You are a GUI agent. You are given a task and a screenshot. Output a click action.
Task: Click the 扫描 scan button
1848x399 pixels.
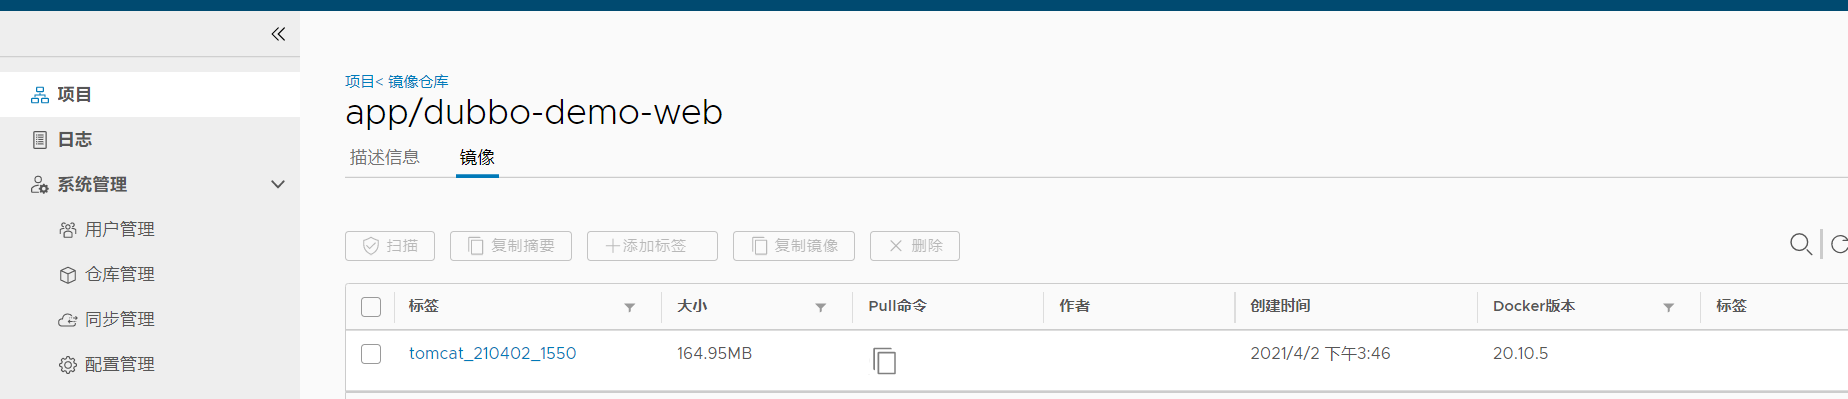click(x=390, y=246)
